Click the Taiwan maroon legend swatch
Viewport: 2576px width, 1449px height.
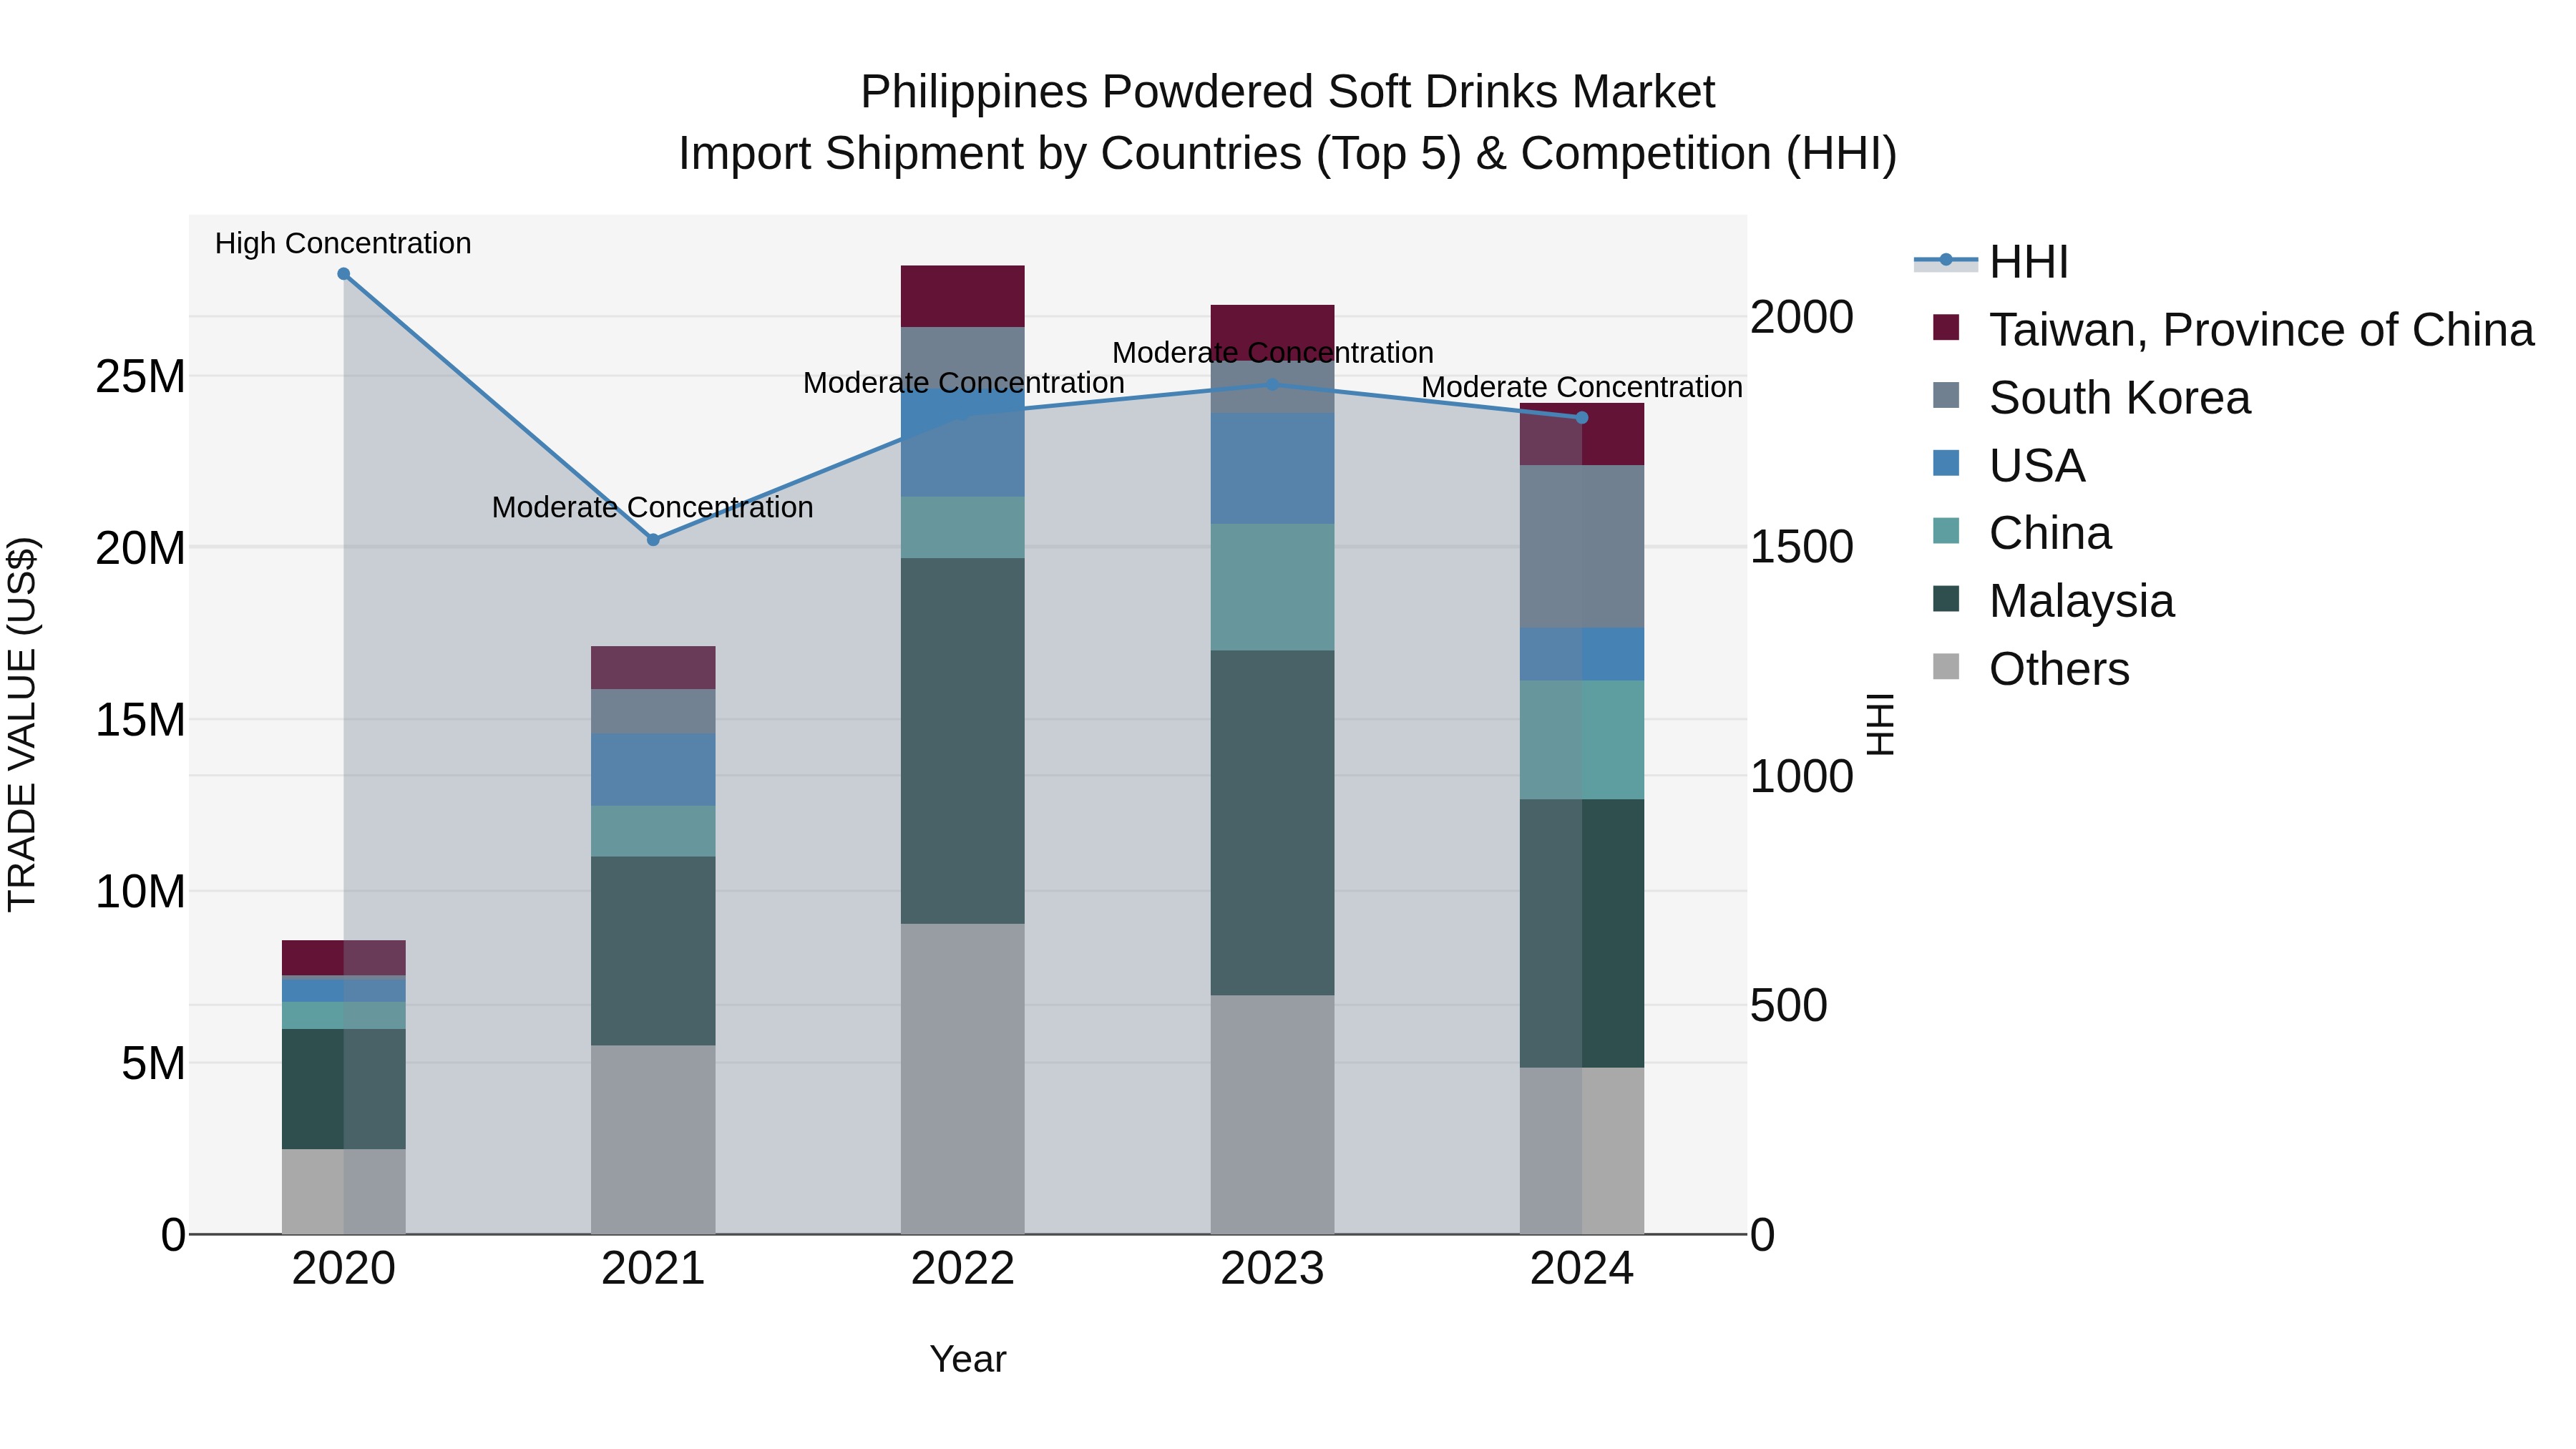(x=1946, y=327)
